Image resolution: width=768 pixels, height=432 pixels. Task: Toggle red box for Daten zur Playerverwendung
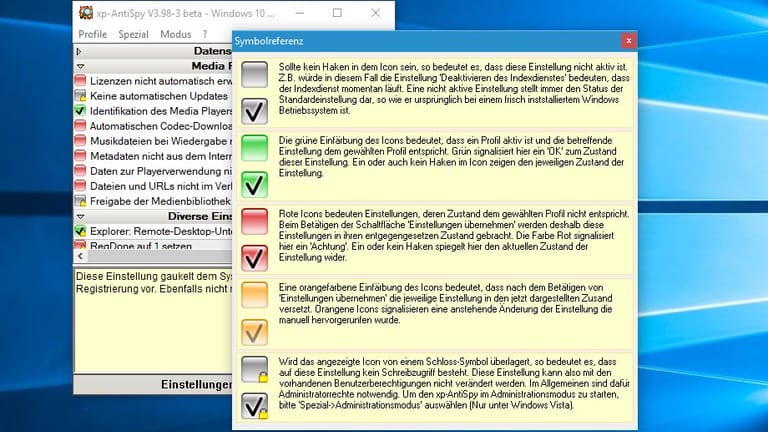pos(80,171)
